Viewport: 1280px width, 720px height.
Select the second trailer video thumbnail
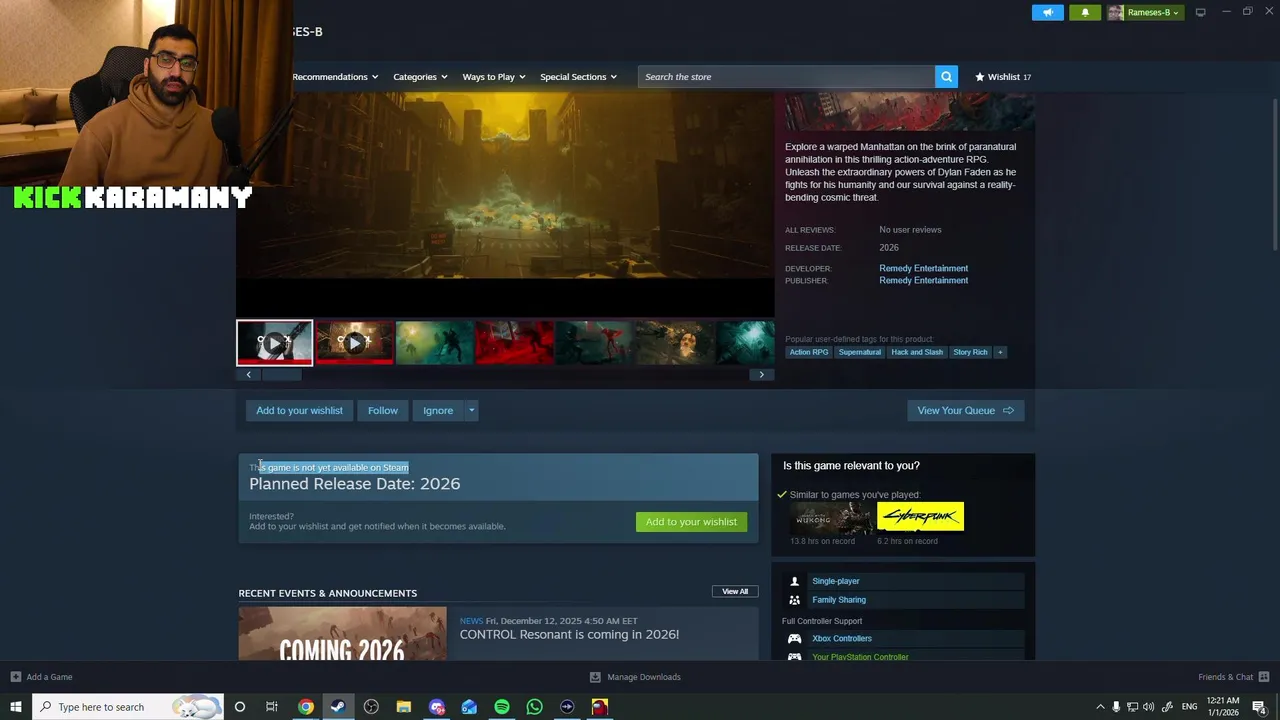pyautogui.click(x=354, y=342)
